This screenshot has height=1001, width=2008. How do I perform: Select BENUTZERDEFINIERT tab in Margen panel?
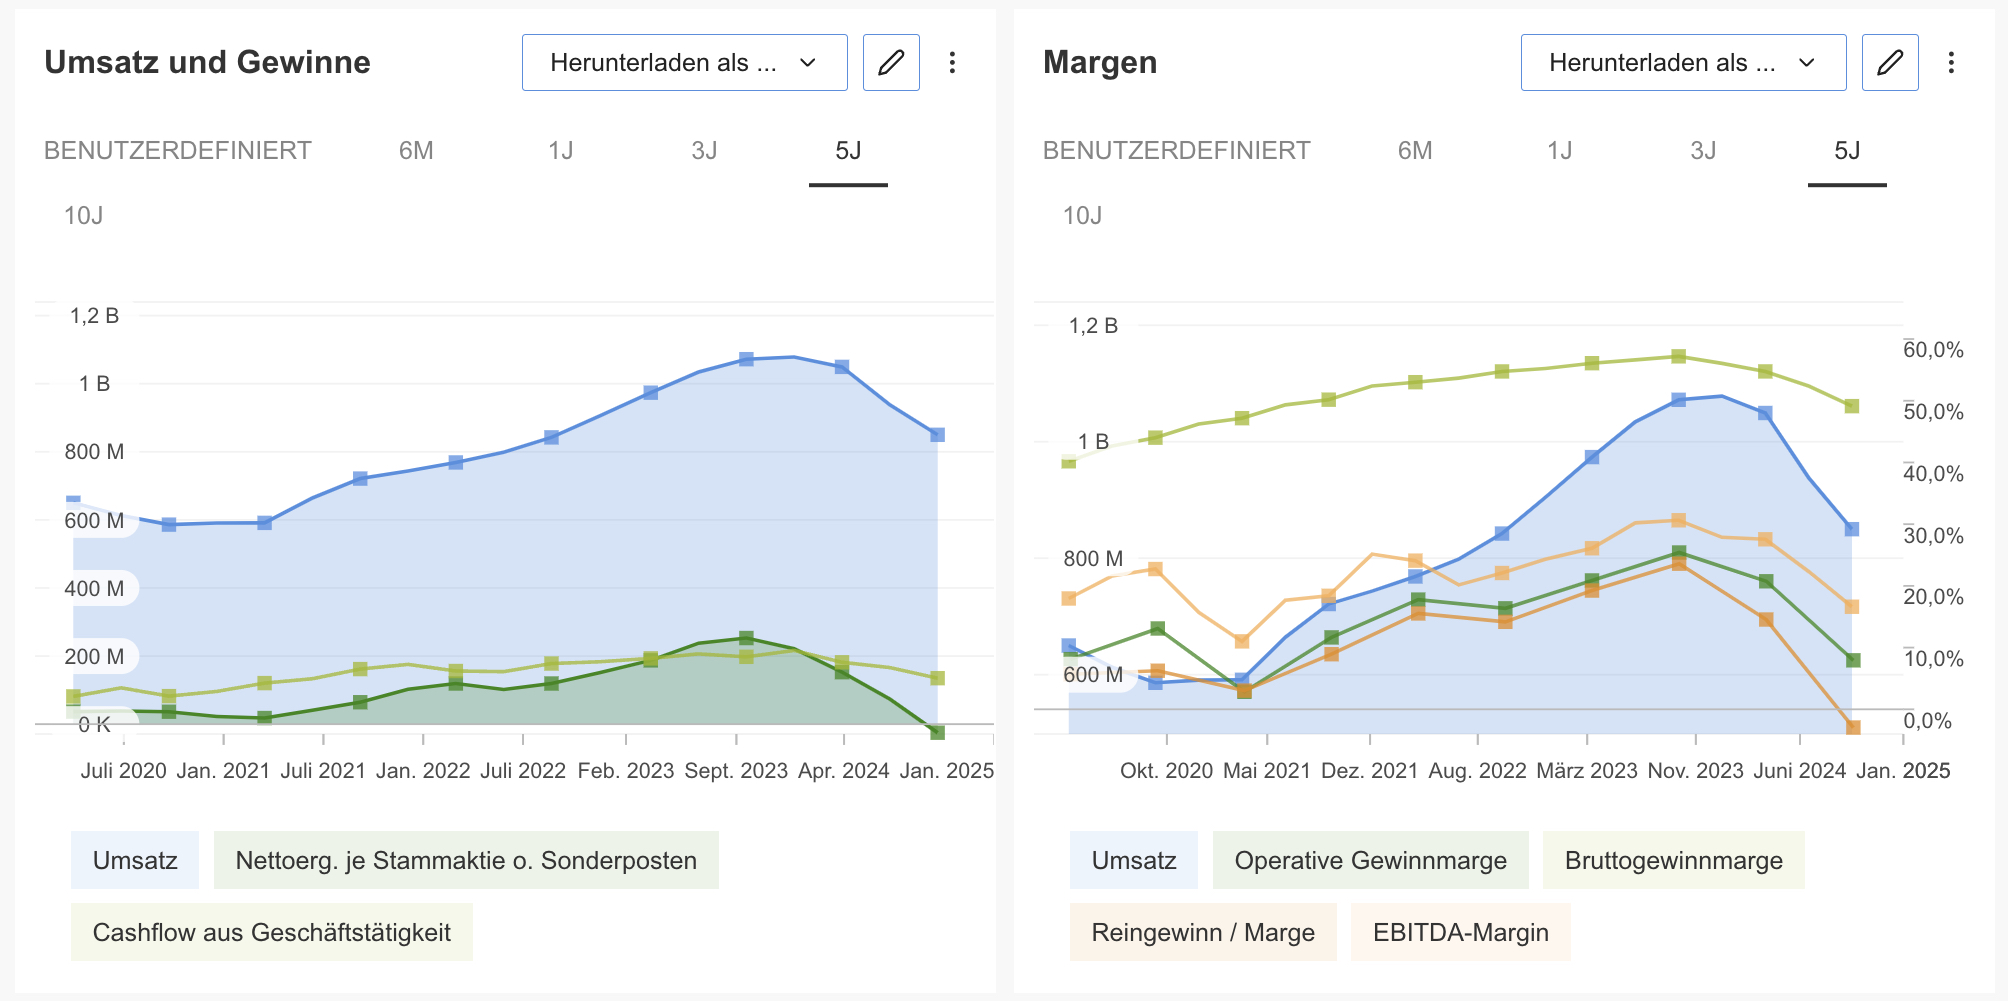point(1177,150)
